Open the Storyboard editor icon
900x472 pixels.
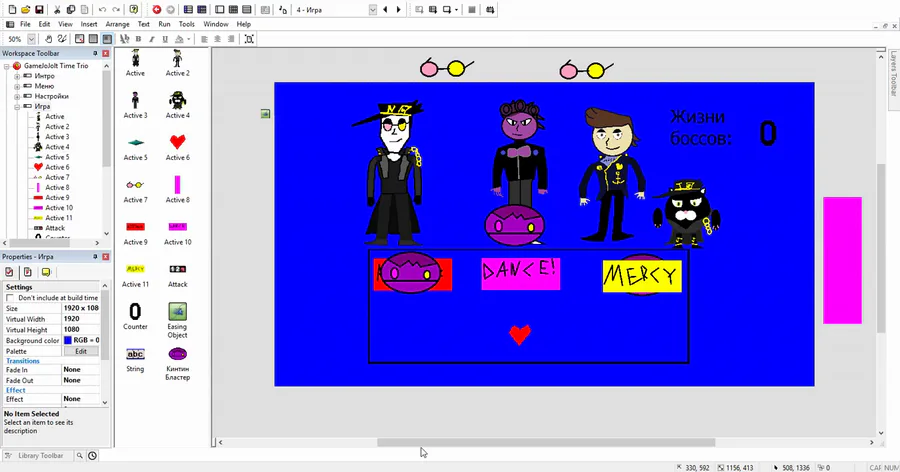click(x=188, y=10)
